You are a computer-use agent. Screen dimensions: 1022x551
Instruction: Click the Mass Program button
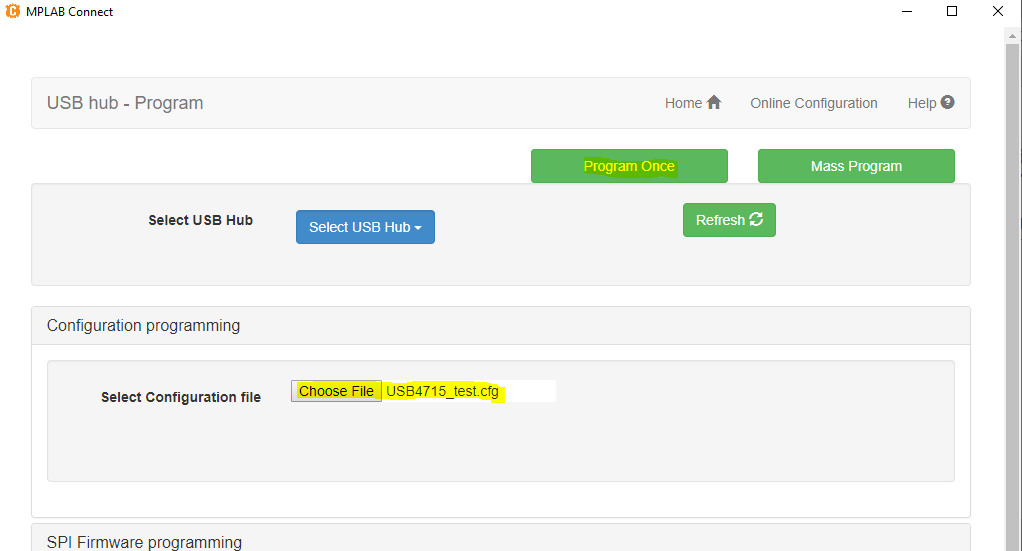point(856,166)
